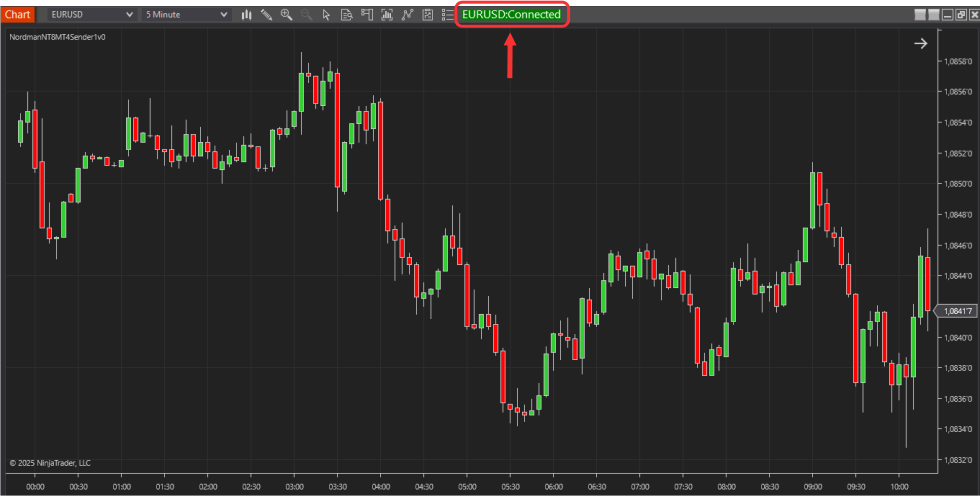Click the zoom in magnifier icon
This screenshot has width=980, height=496.
tap(286, 15)
